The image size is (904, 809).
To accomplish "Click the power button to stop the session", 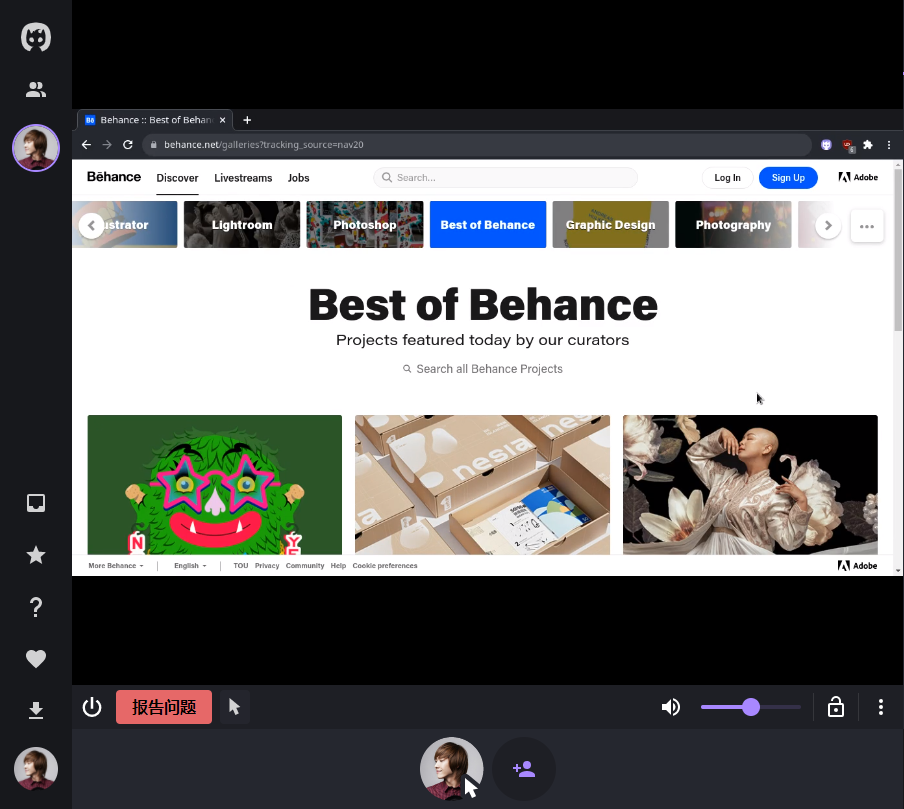I will 92,707.
